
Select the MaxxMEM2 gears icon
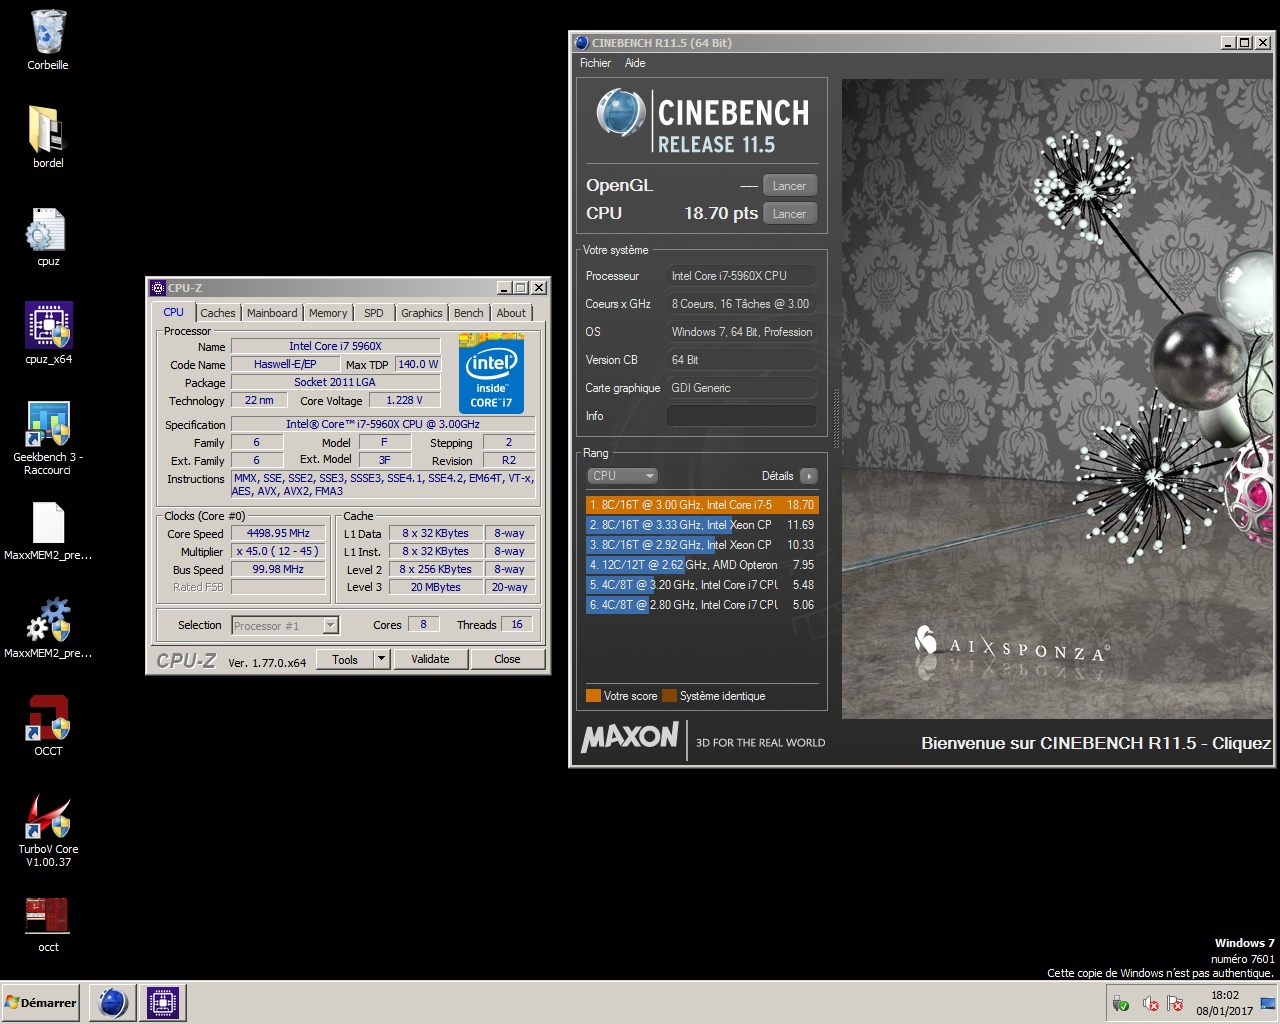pos(48,620)
